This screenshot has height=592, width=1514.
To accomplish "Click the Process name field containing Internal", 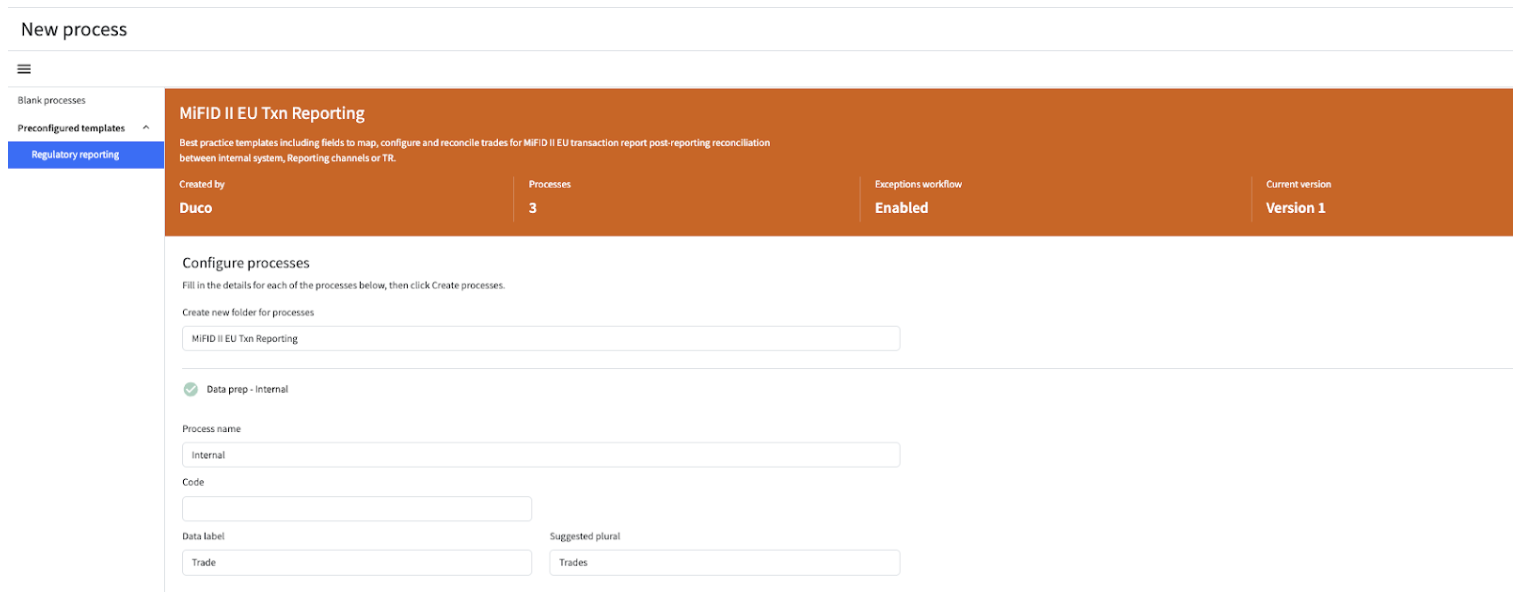I will (x=541, y=455).
